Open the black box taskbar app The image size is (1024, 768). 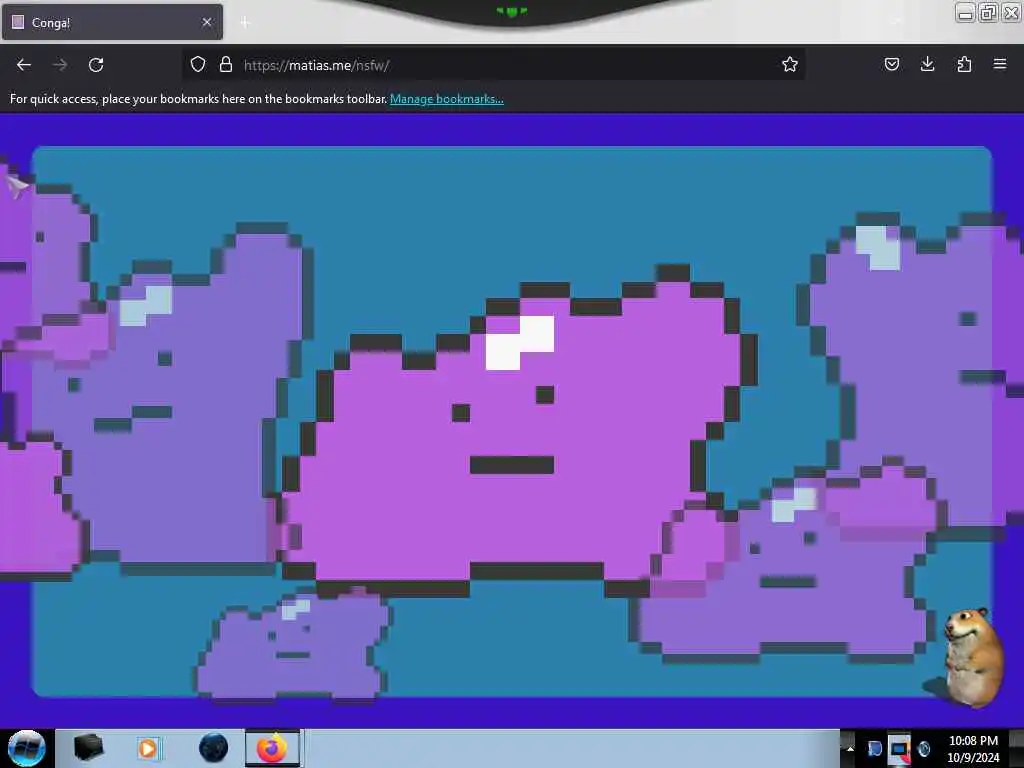tap(88, 748)
